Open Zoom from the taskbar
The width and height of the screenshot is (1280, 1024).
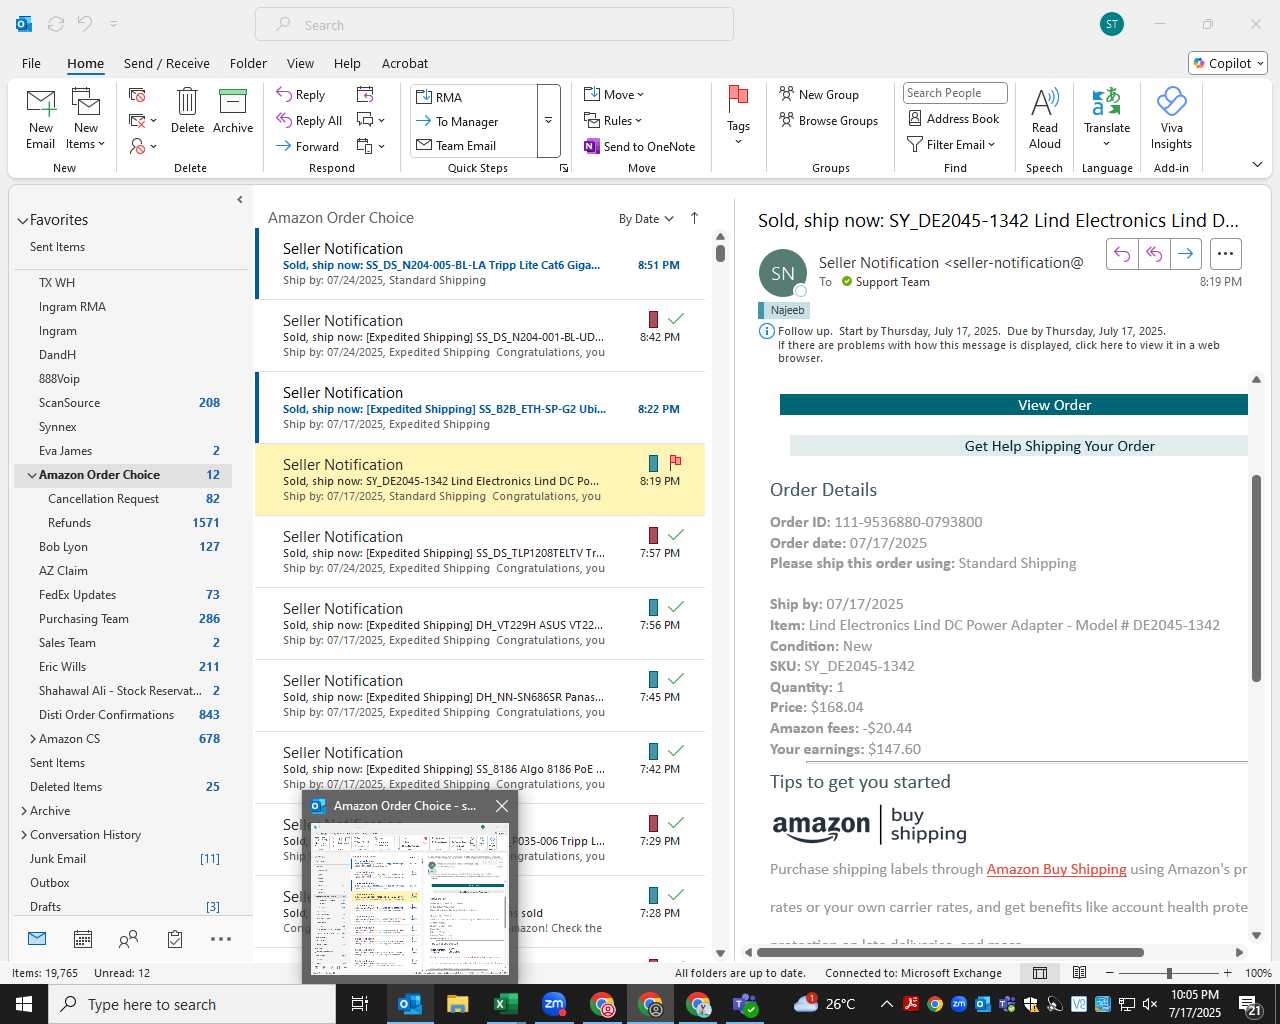tap(553, 1004)
